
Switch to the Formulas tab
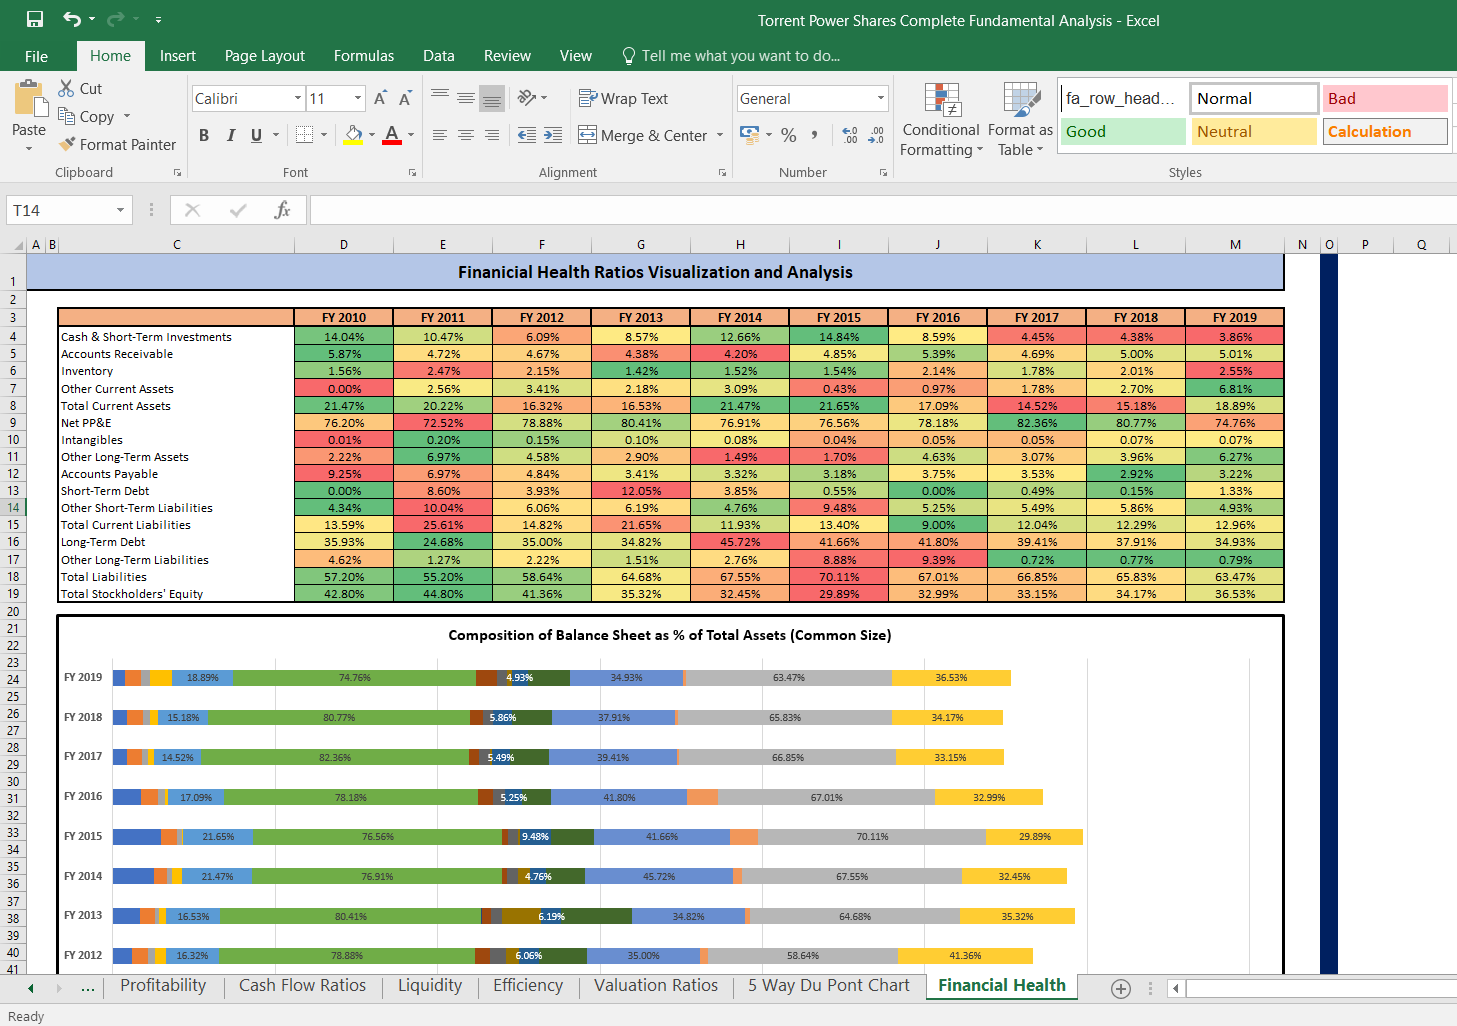[x=364, y=56]
